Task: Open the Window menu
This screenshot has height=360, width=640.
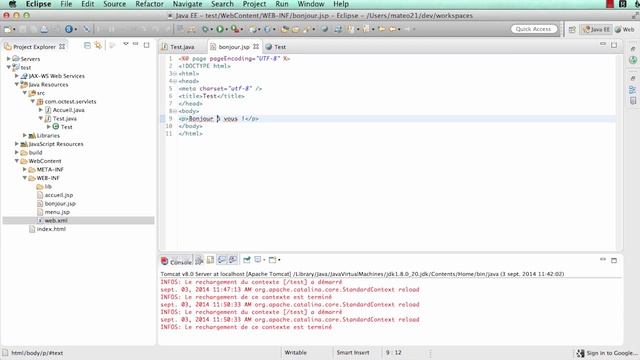Action: (311, 4)
